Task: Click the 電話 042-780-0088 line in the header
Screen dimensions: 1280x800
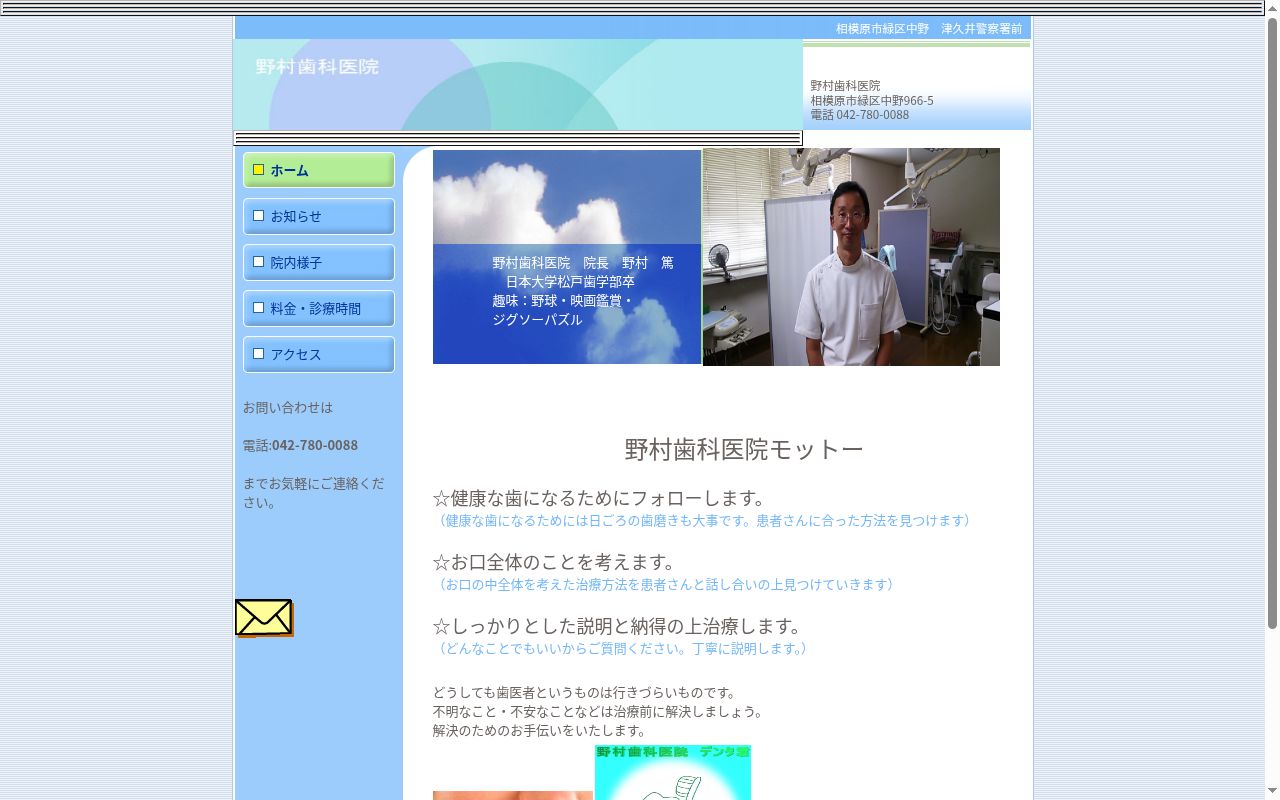Action: pos(860,114)
